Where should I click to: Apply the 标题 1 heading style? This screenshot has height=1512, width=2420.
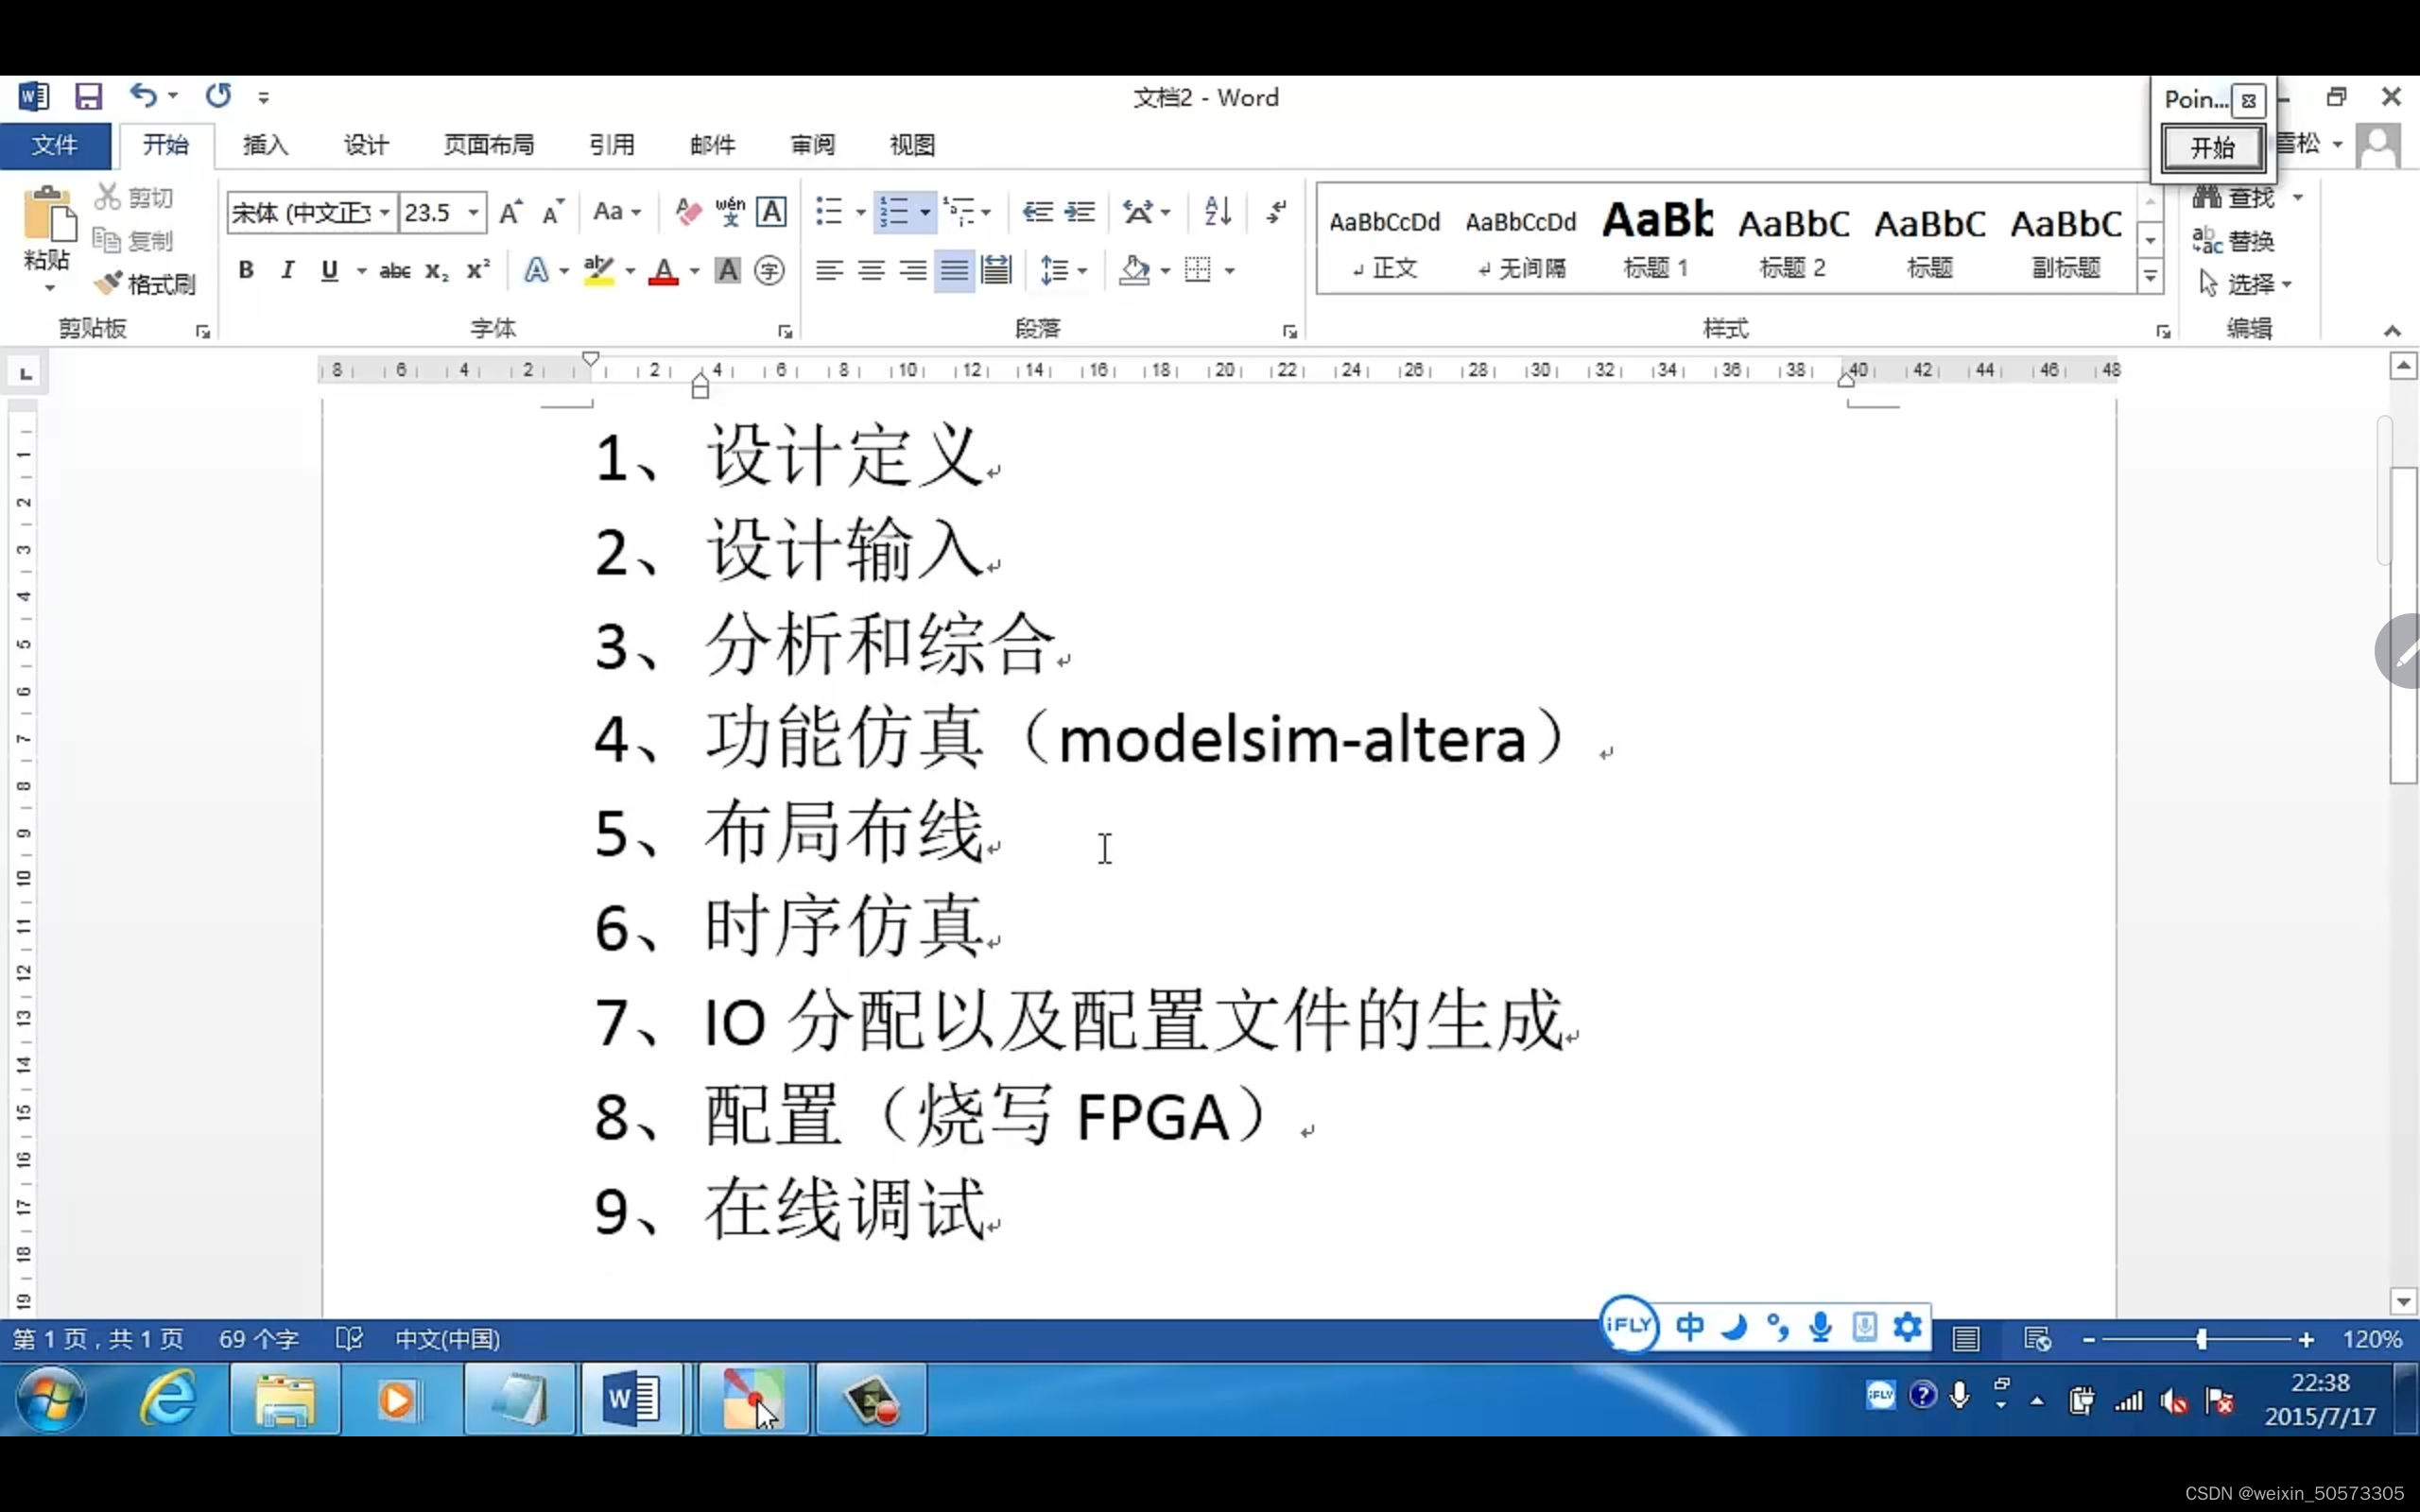pyautogui.click(x=1657, y=239)
